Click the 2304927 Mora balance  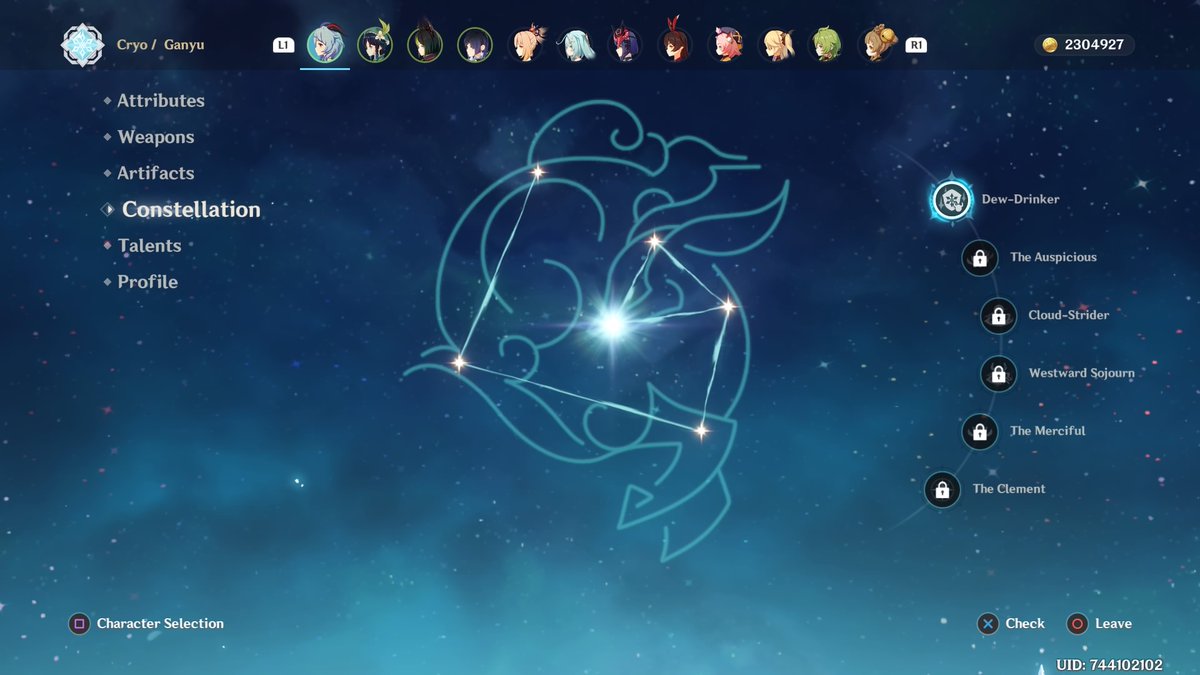(x=1094, y=45)
